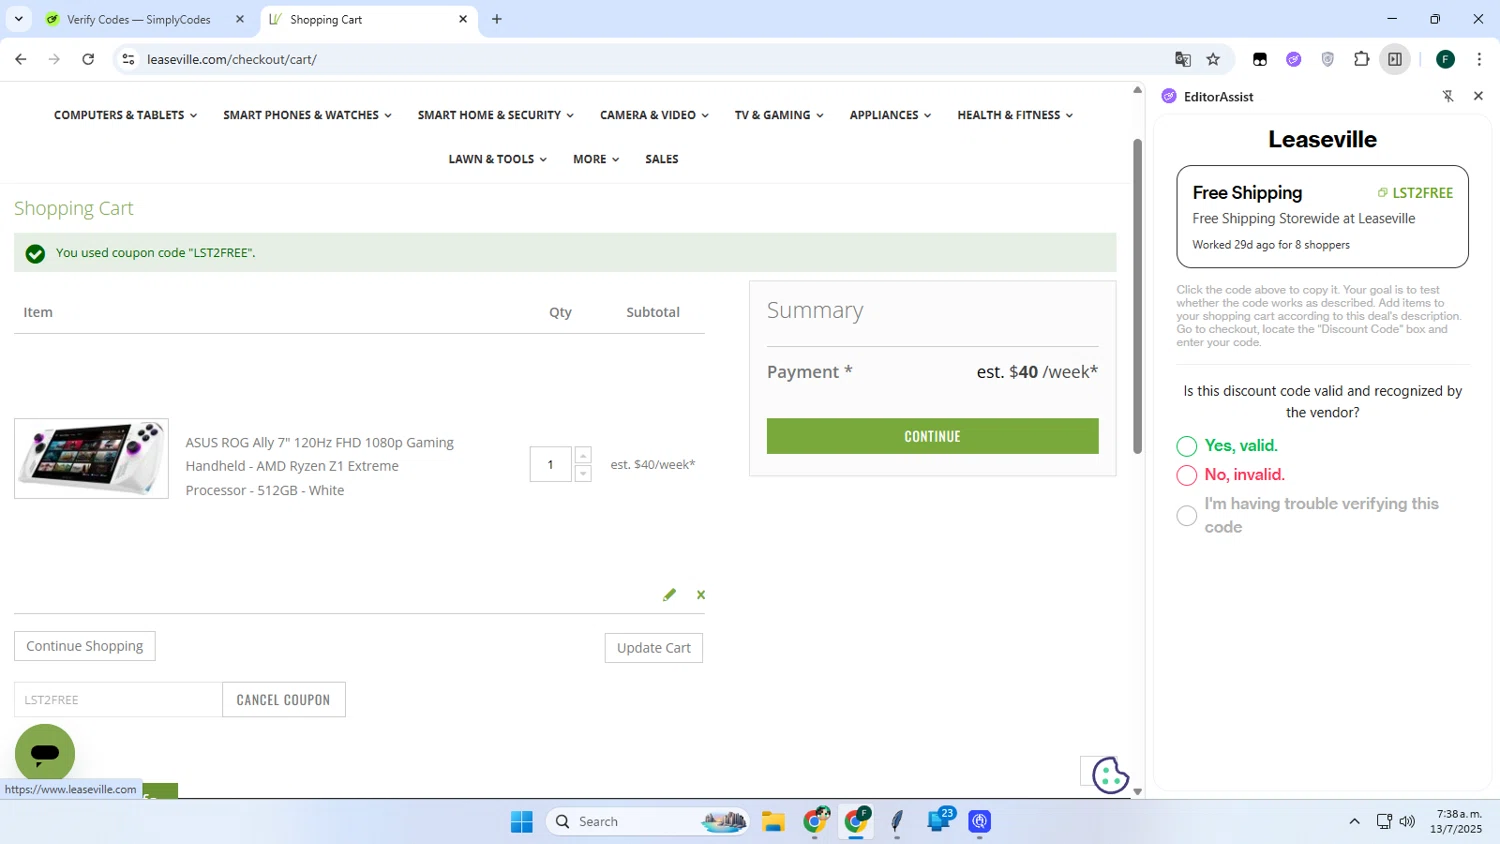Open the Sales menu item
The image size is (1500, 844).
662,159
